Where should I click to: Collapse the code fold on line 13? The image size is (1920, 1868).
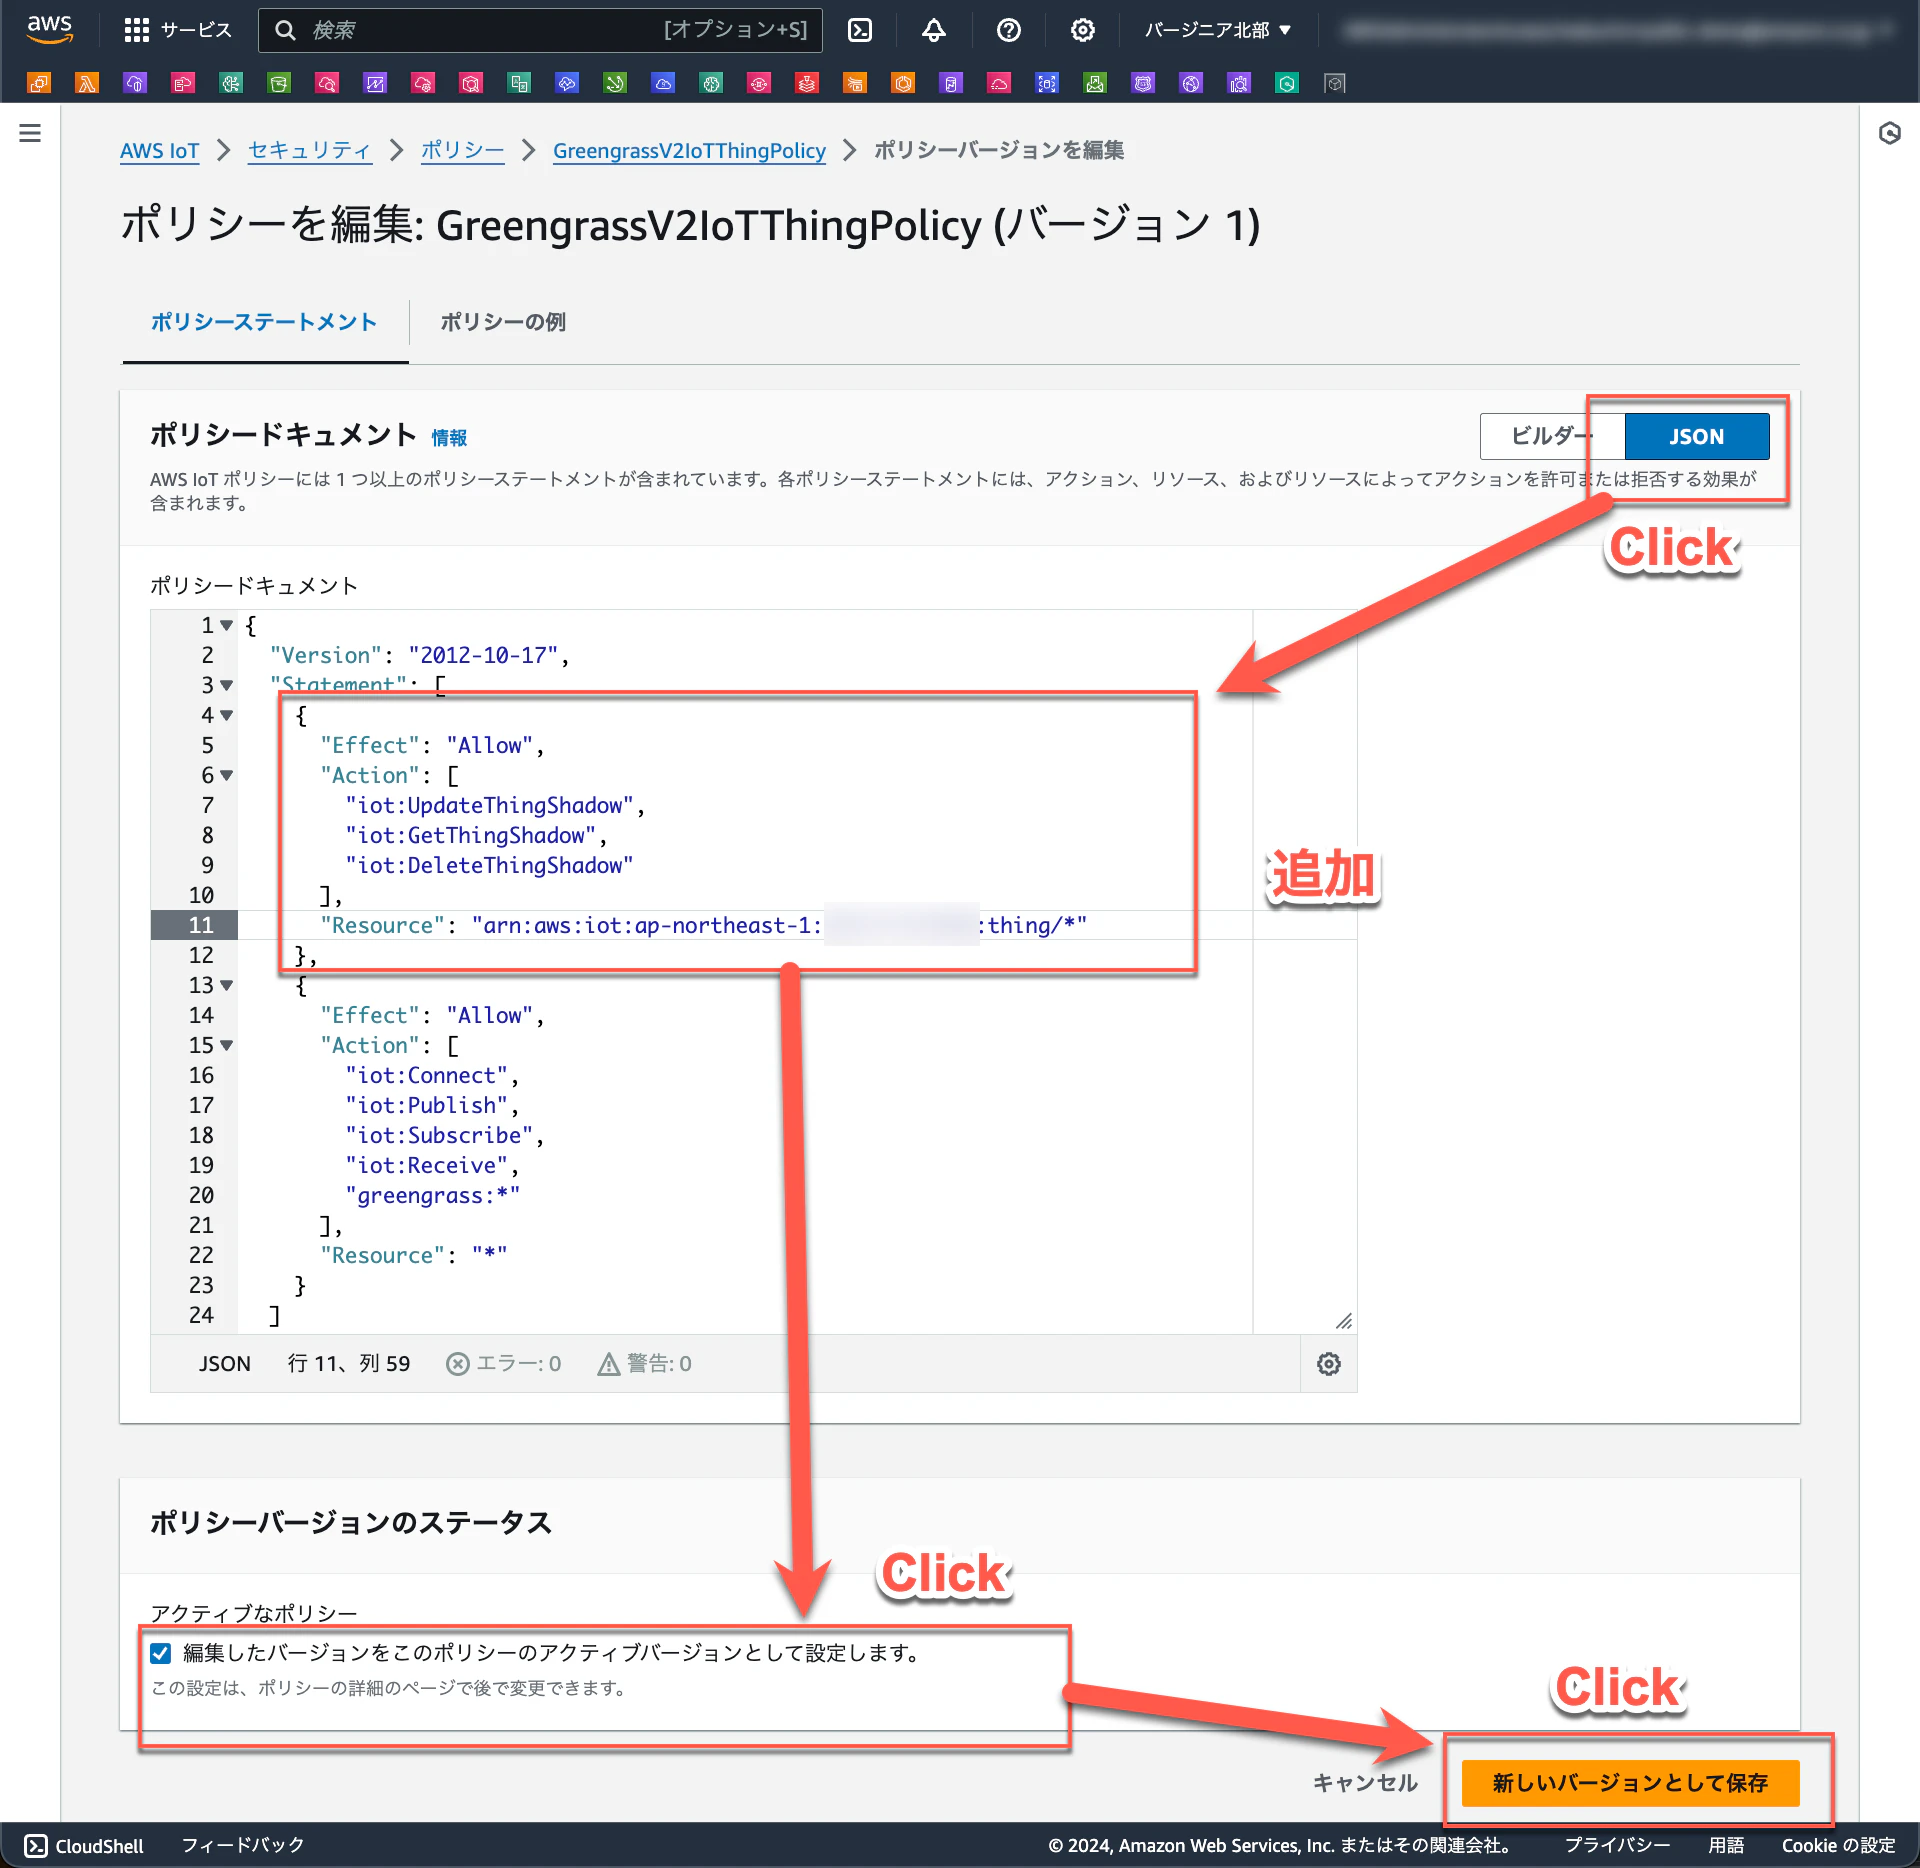point(227,986)
